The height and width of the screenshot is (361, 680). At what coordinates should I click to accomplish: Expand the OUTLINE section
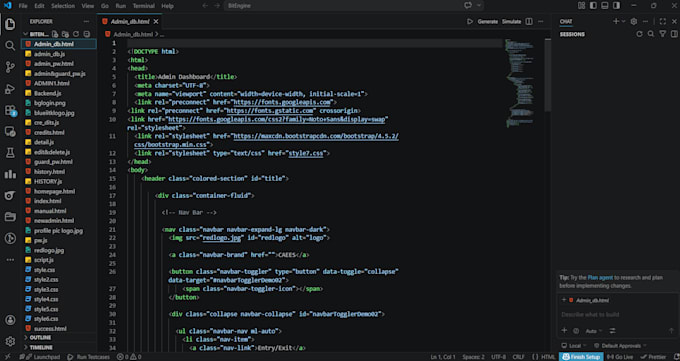(59, 338)
